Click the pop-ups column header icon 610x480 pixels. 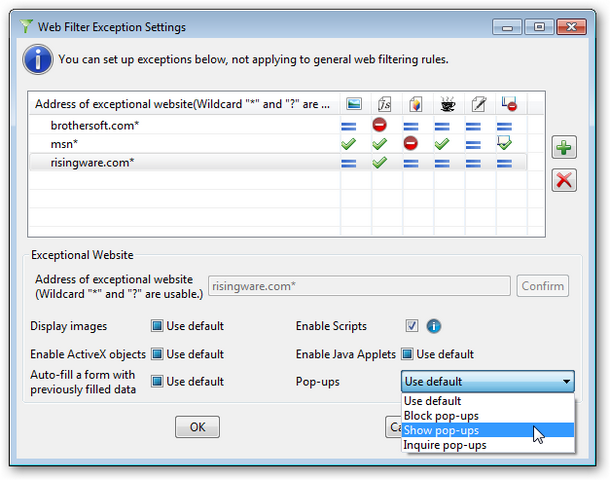507,103
